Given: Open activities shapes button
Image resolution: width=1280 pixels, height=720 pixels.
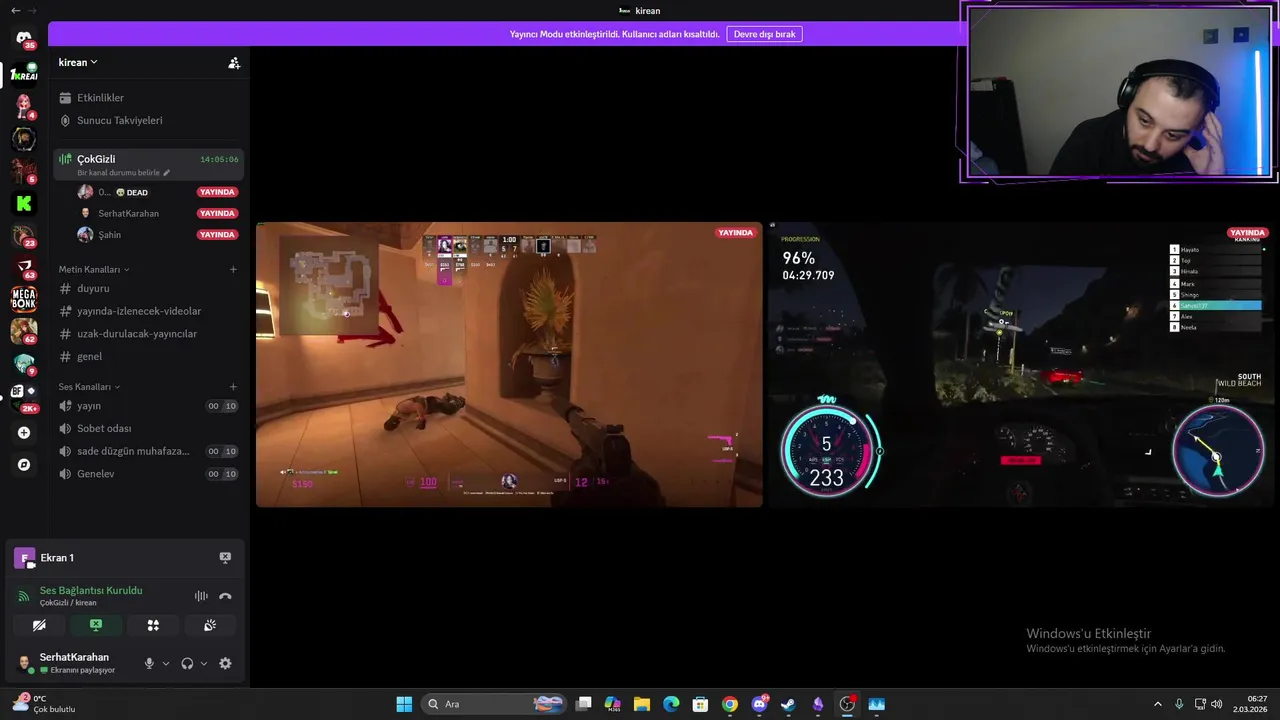Looking at the screenshot, I should click(x=153, y=625).
